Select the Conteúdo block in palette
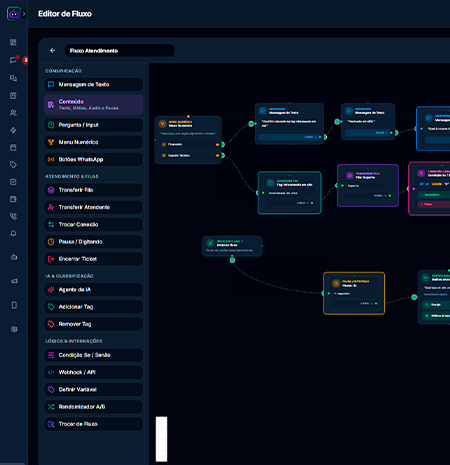Screen dimensions: 450x465 click(x=94, y=105)
